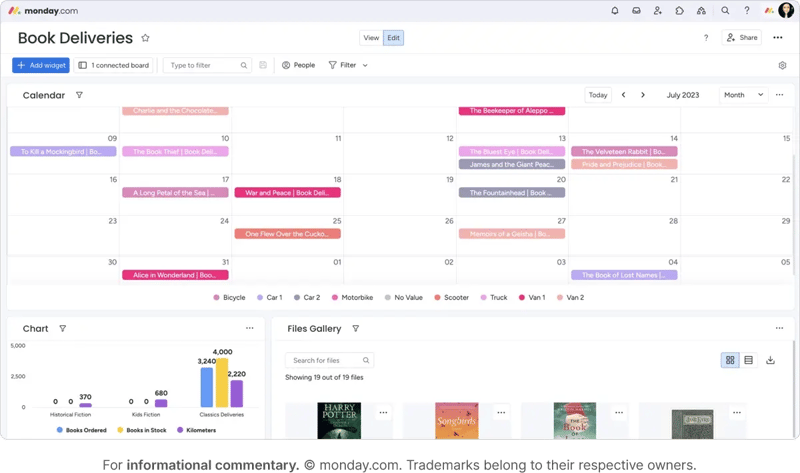800x473 pixels.
Task: Switch files to list view
Action: pos(748,360)
